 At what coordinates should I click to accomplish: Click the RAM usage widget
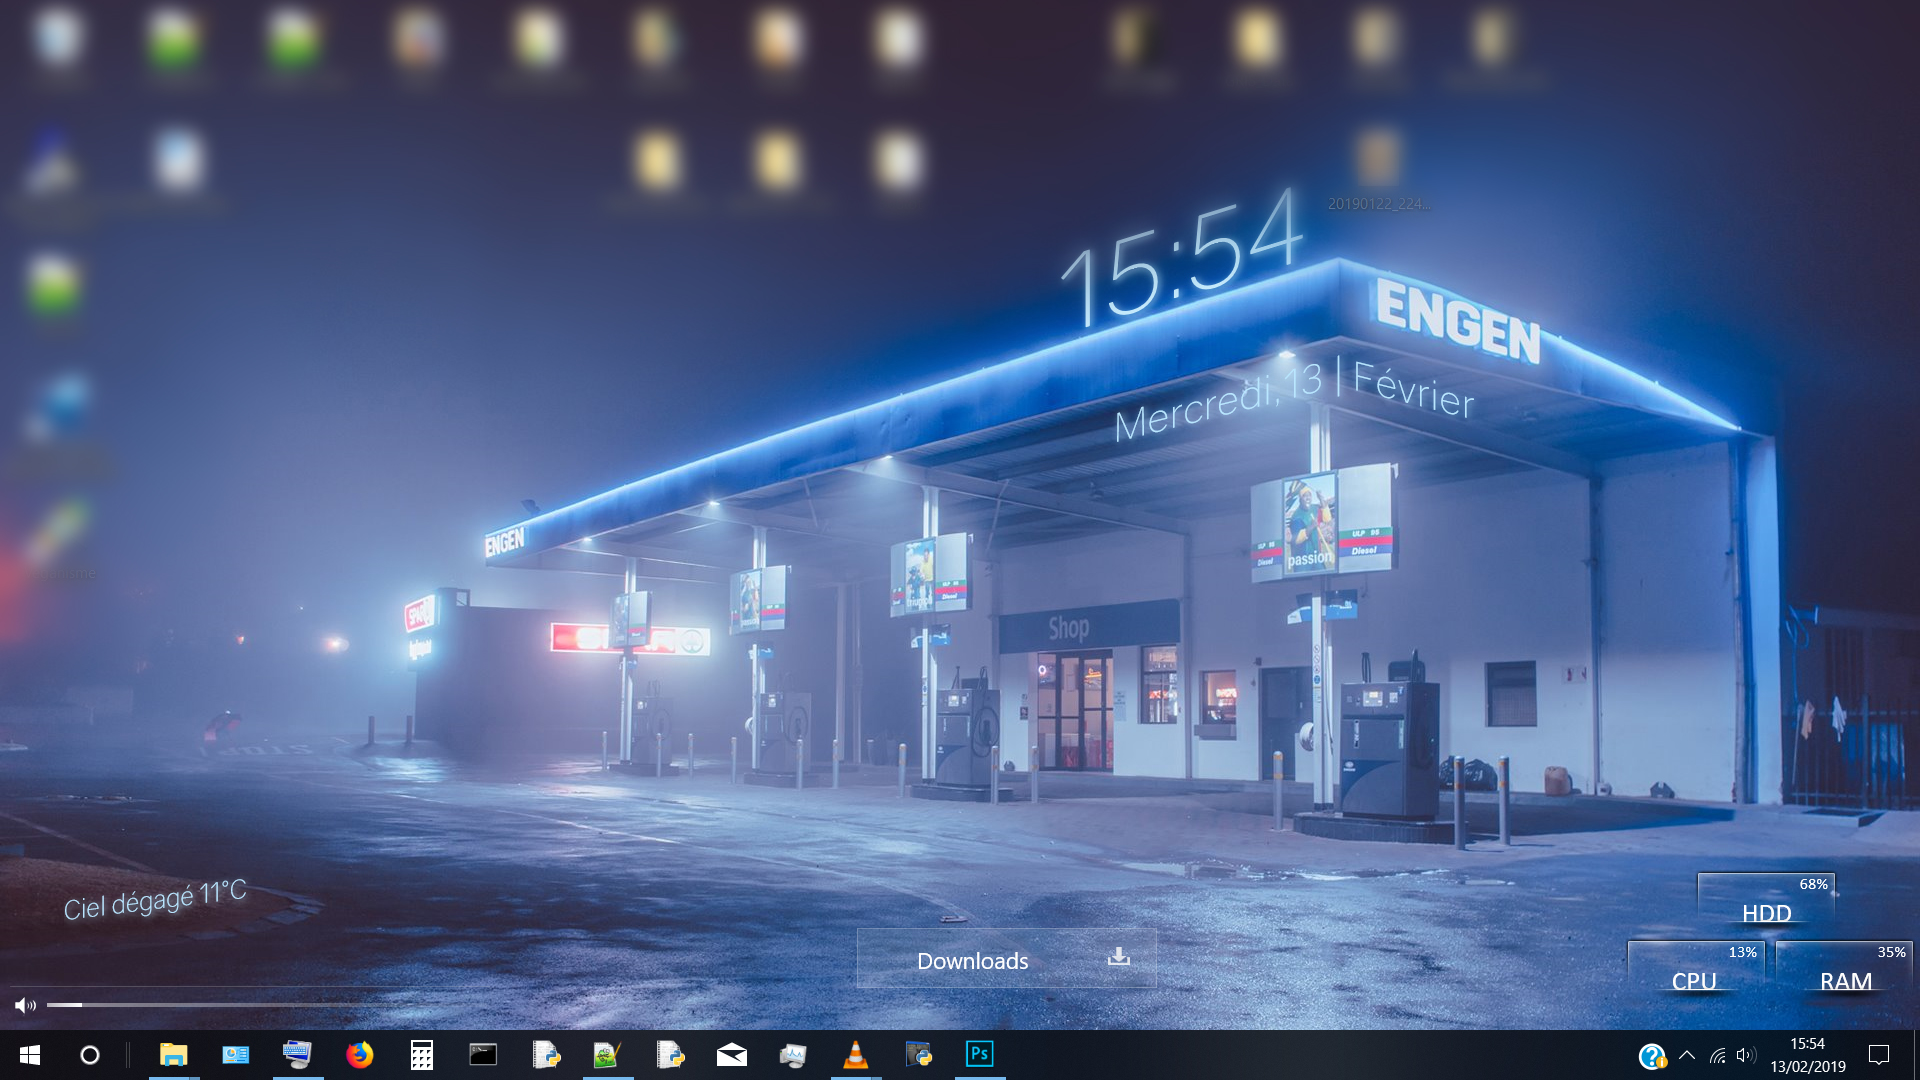point(1845,968)
